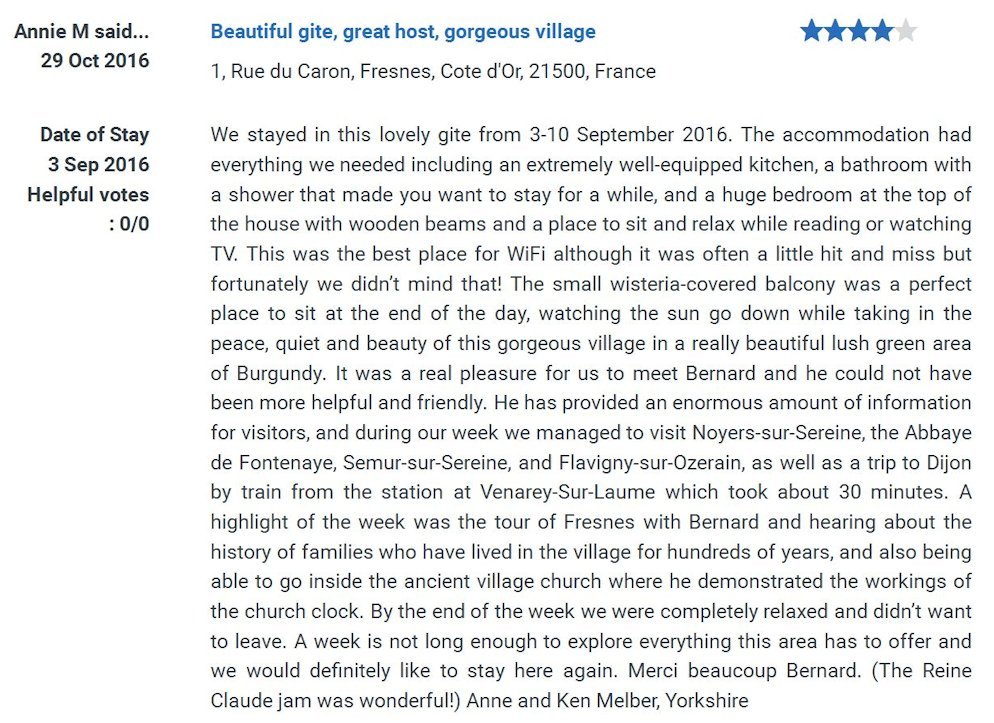Click the 'Helpful votes' label

click(x=88, y=195)
